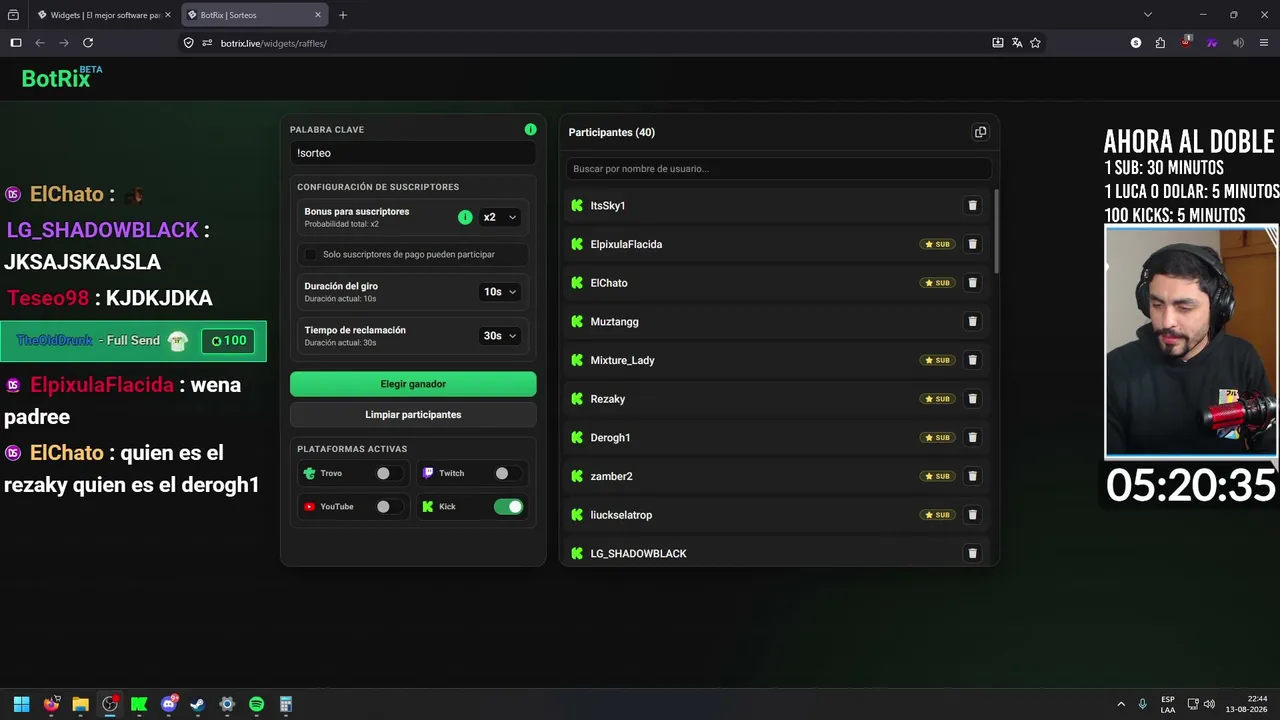This screenshot has width=1280, height=720.
Task: Delete ElChato from the participants list
Action: click(x=972, y=283)
